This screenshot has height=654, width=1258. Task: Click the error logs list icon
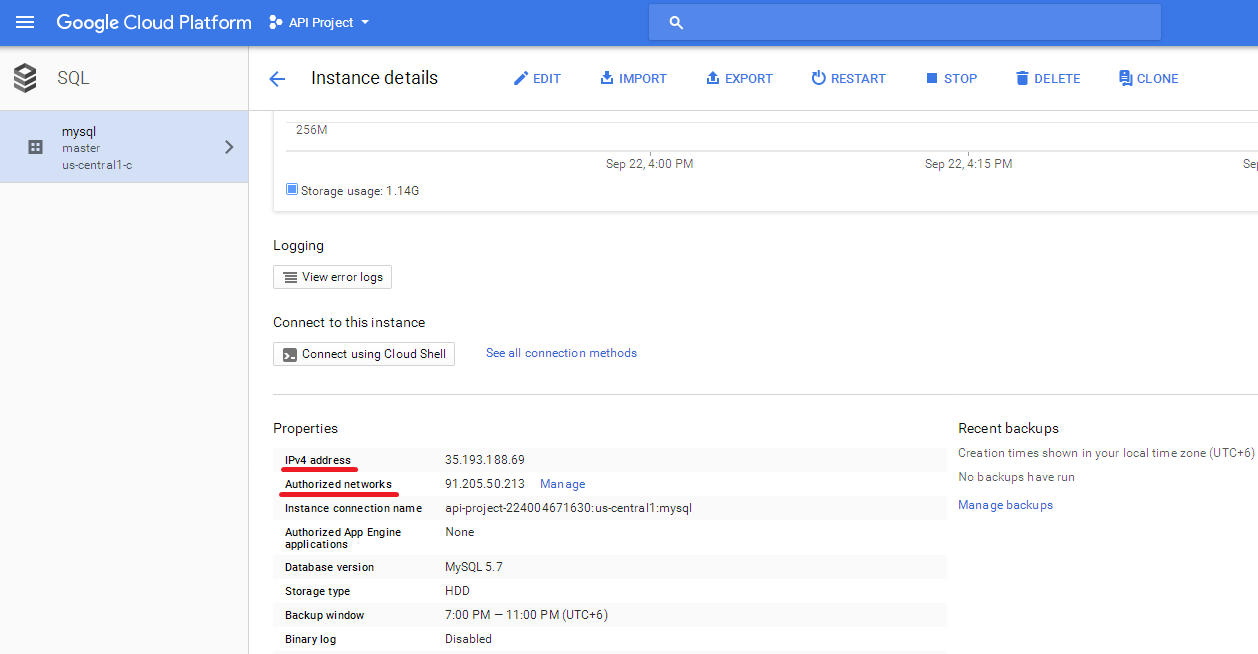click(289, 277)
